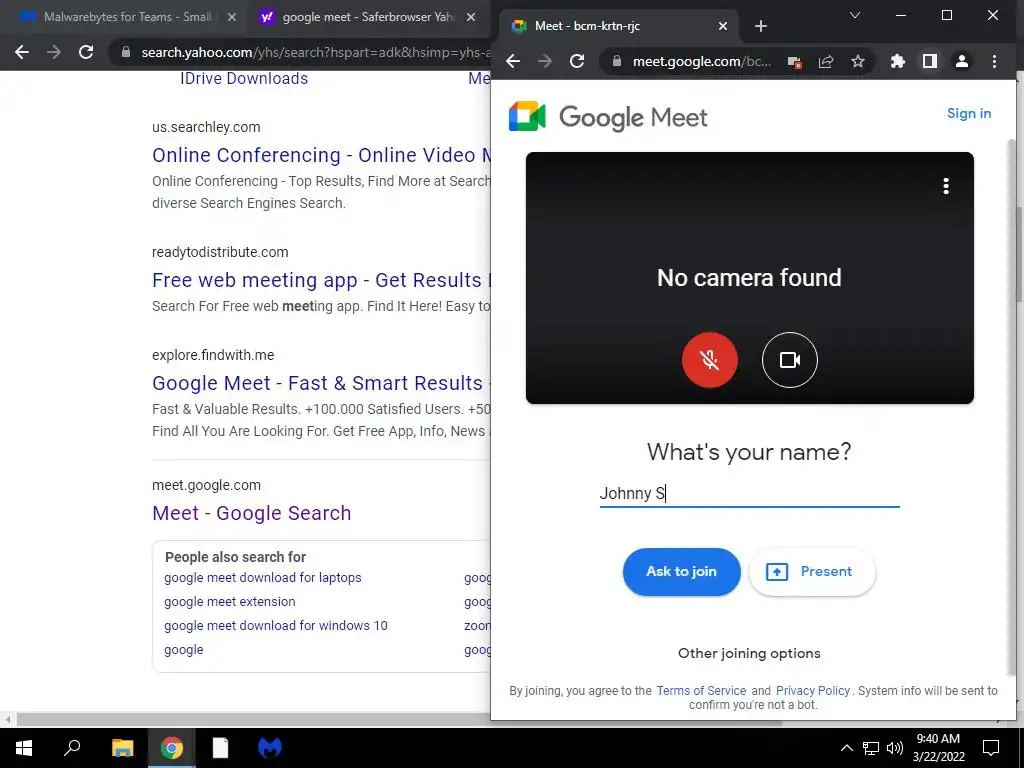Go back in the Meet browser window
Image resolution: width=1024 pixels, height=768 pixels.
click(513, 61)
